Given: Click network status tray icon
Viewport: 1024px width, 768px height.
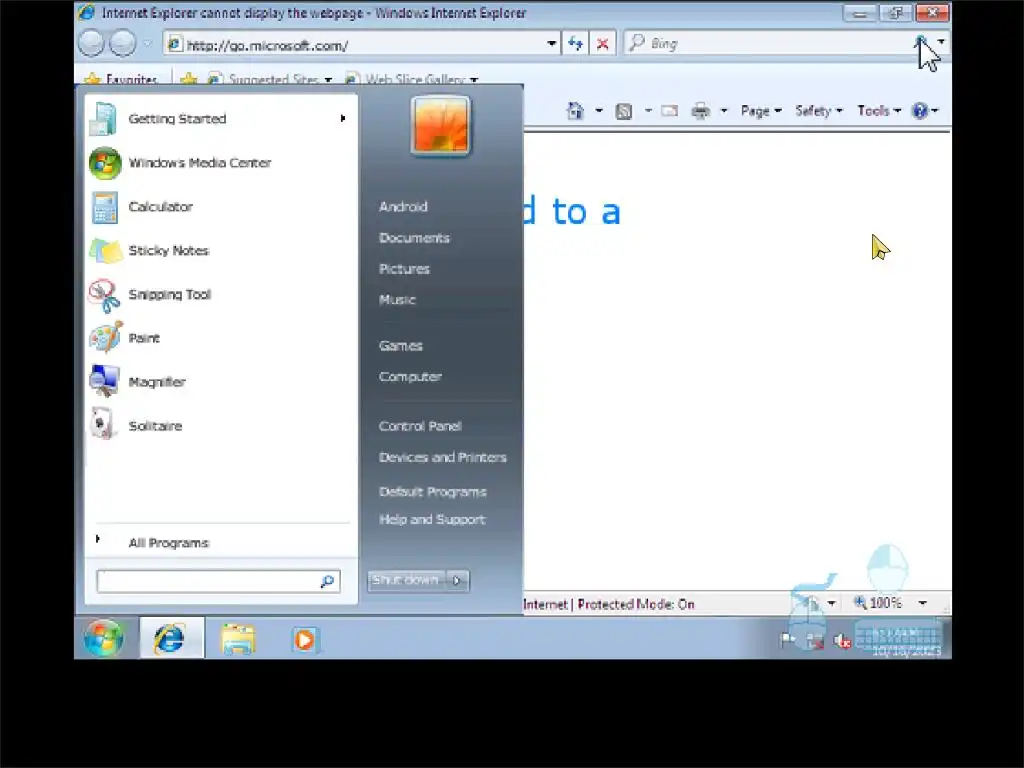Looking at the screenshot, I should click(x=814, y=641).
